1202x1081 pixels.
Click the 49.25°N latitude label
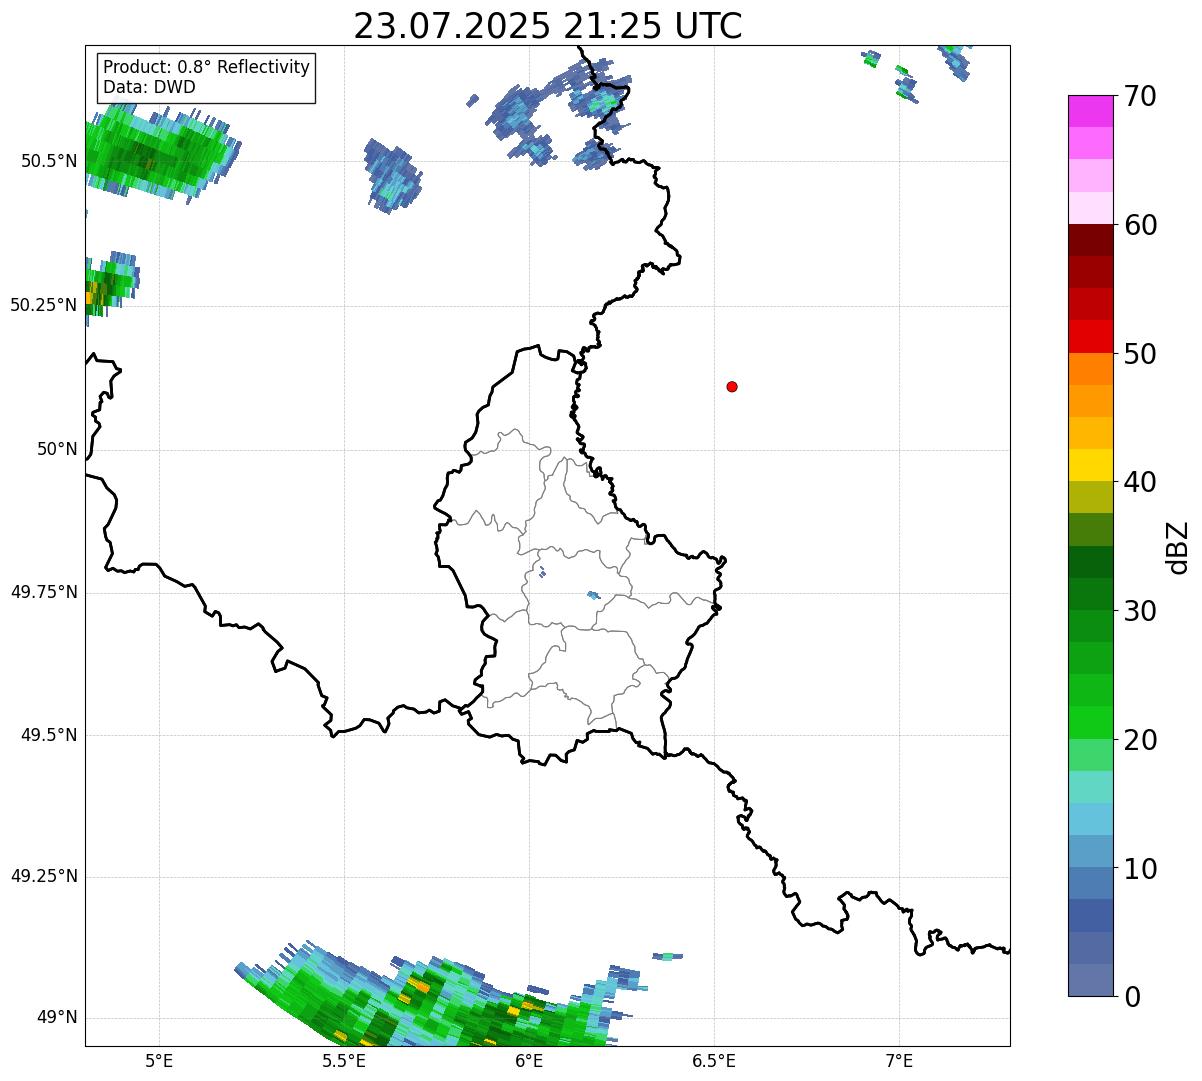point(44,876)
